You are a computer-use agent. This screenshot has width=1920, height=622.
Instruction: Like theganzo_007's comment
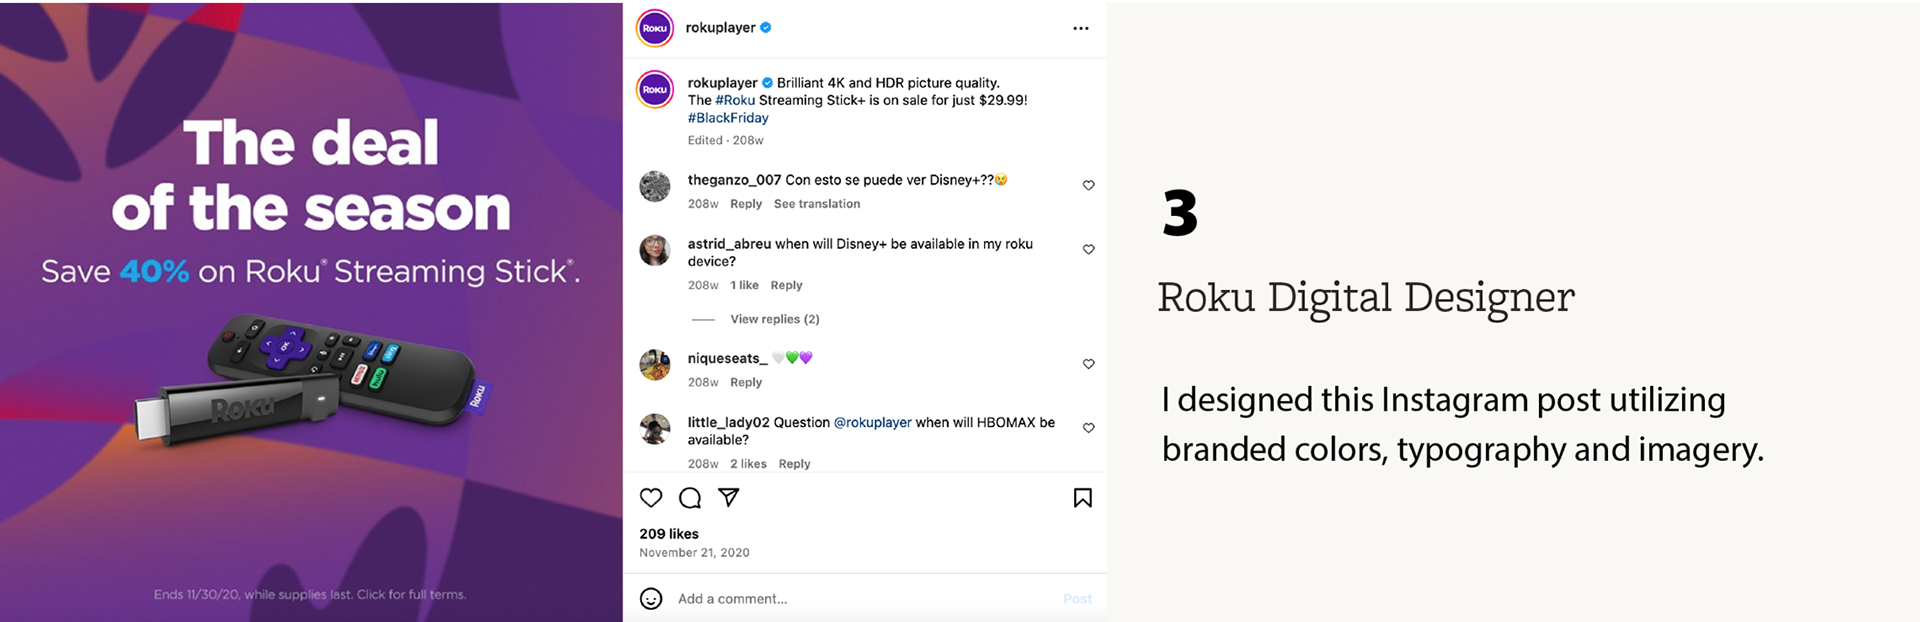[x=1088, y=185]
